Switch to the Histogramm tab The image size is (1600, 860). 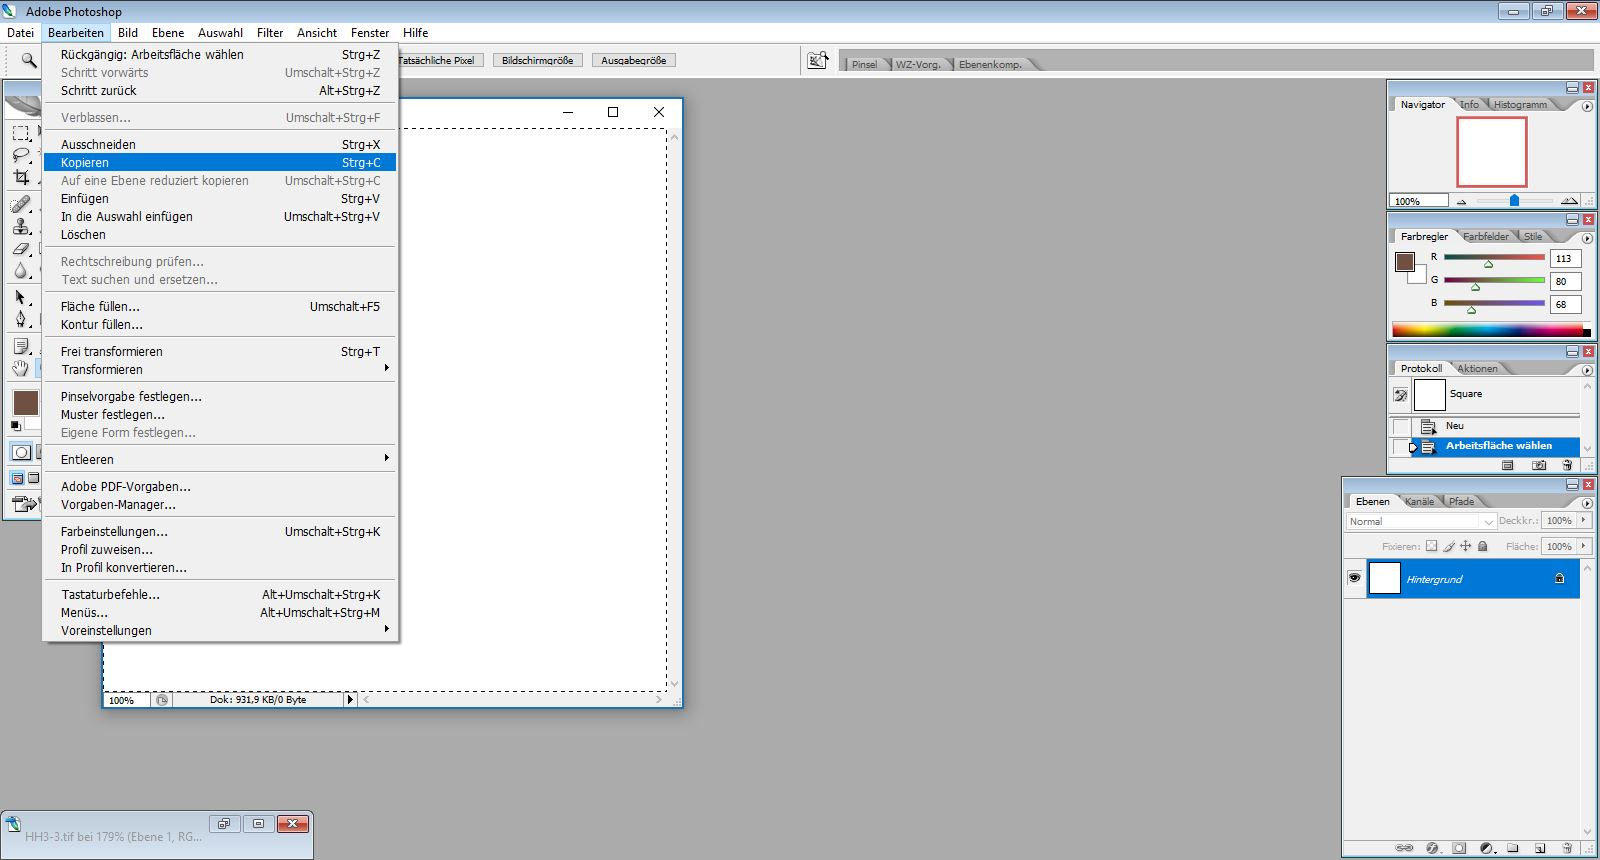pos(1520,104)
